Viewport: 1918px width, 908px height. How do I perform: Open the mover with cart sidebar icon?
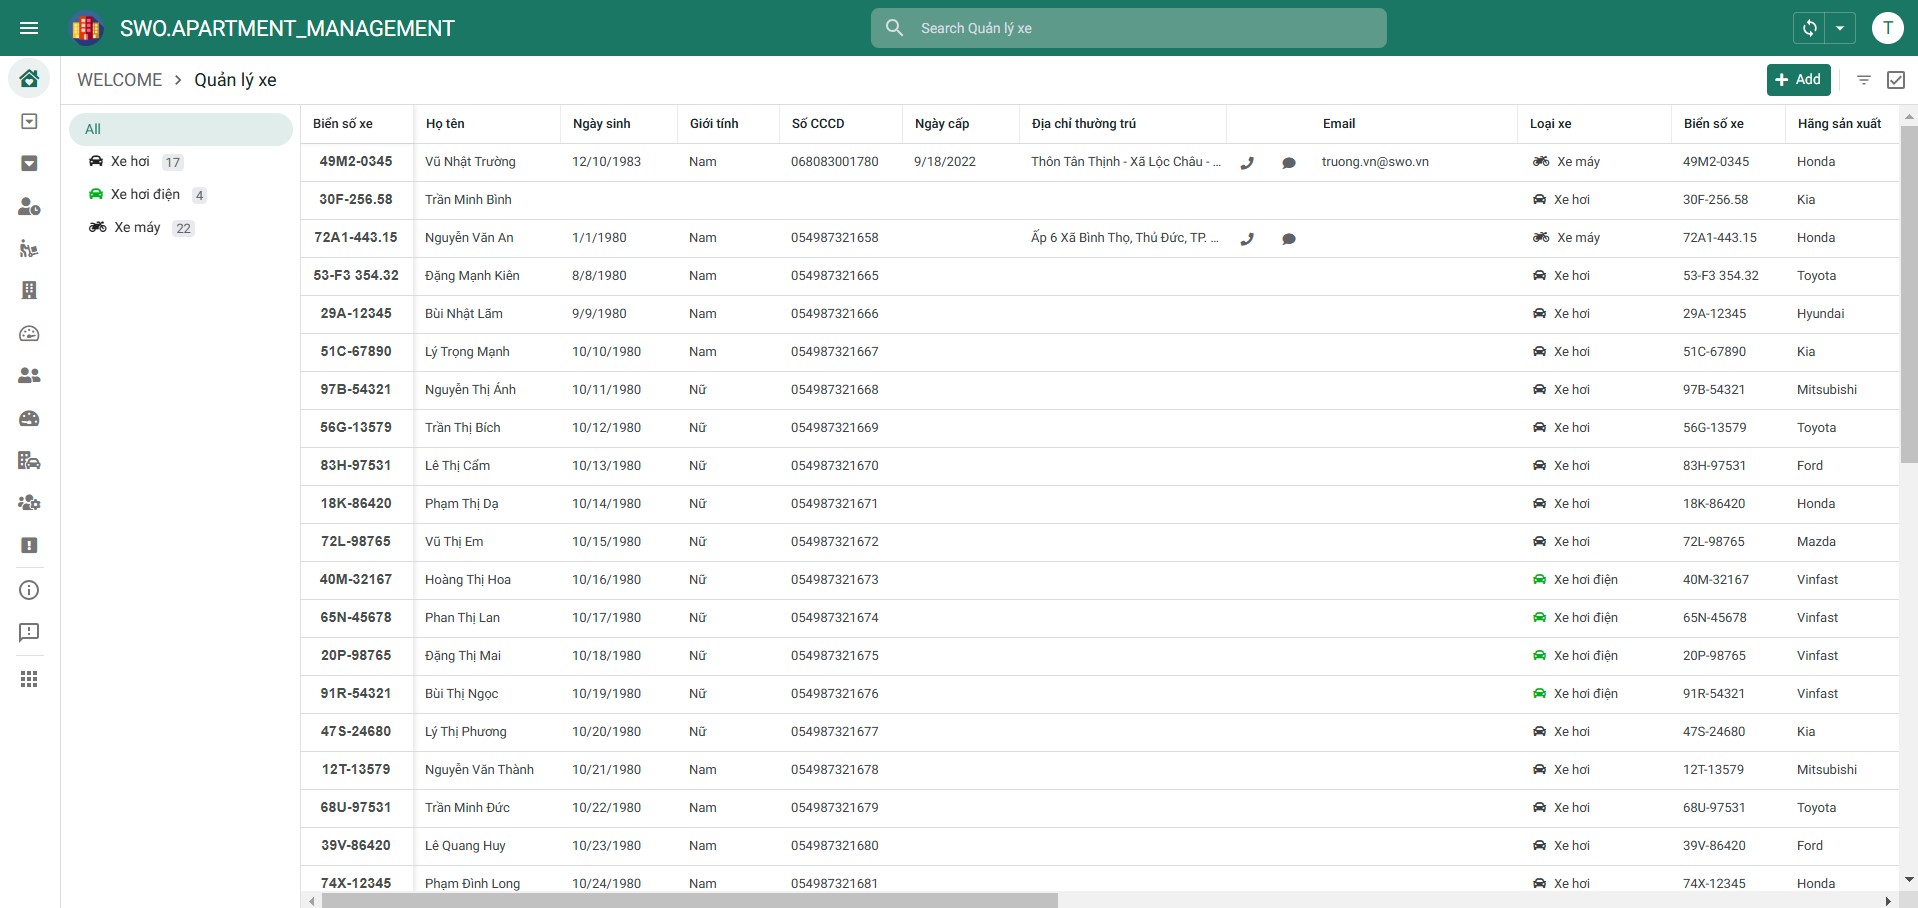(x=29, y=249)
